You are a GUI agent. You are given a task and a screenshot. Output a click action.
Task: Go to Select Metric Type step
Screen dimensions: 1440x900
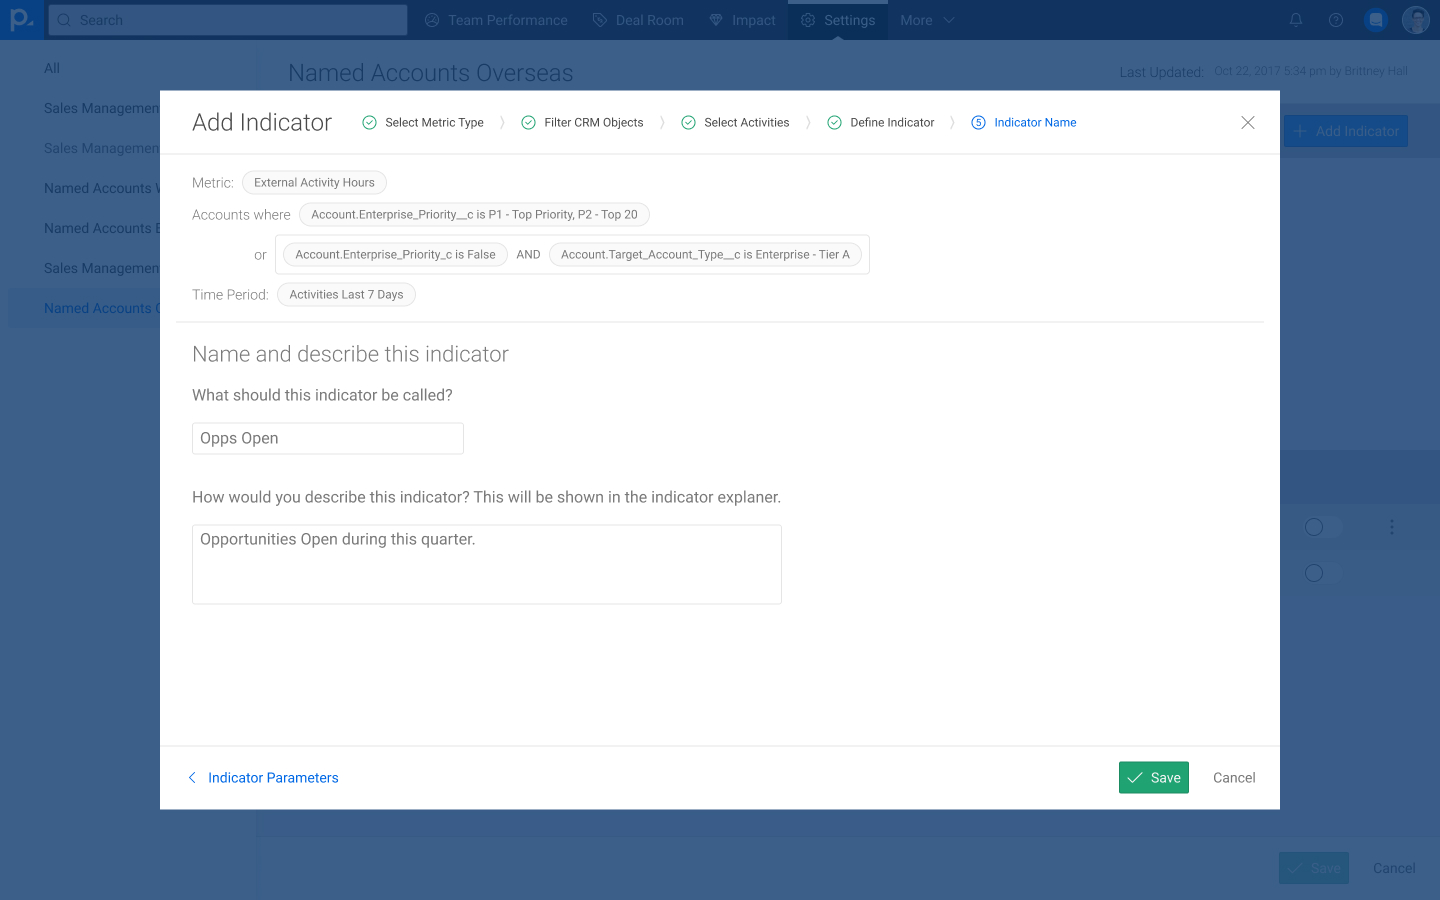tap(423, 123)
